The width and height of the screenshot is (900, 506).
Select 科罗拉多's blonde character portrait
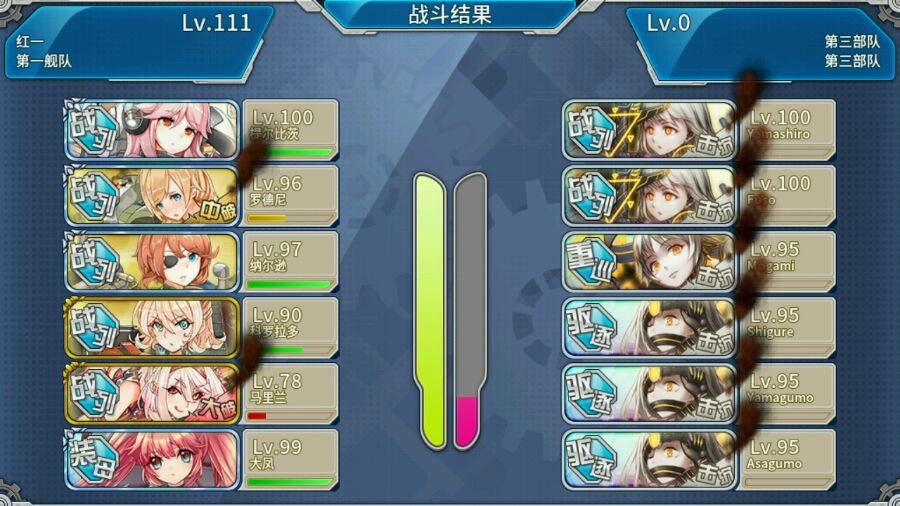pyautogui.click(x=152, y=328)
